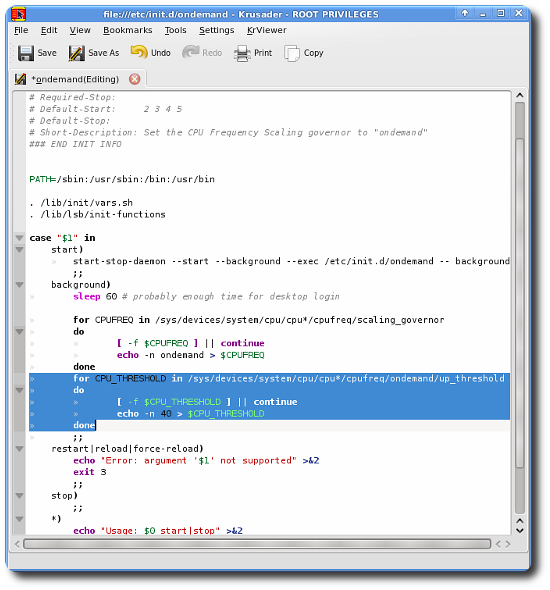Viewport: 550px width, 590px height.
Task: Collapse the 'case "$1" in' code fold
Action: (20, 238)
